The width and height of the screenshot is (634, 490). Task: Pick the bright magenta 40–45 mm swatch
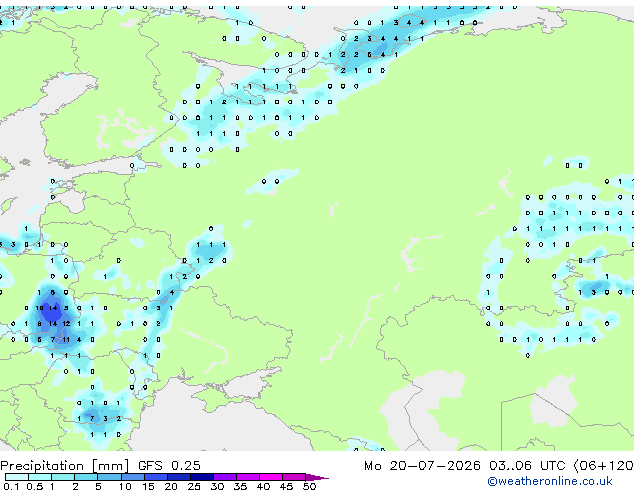271,477
